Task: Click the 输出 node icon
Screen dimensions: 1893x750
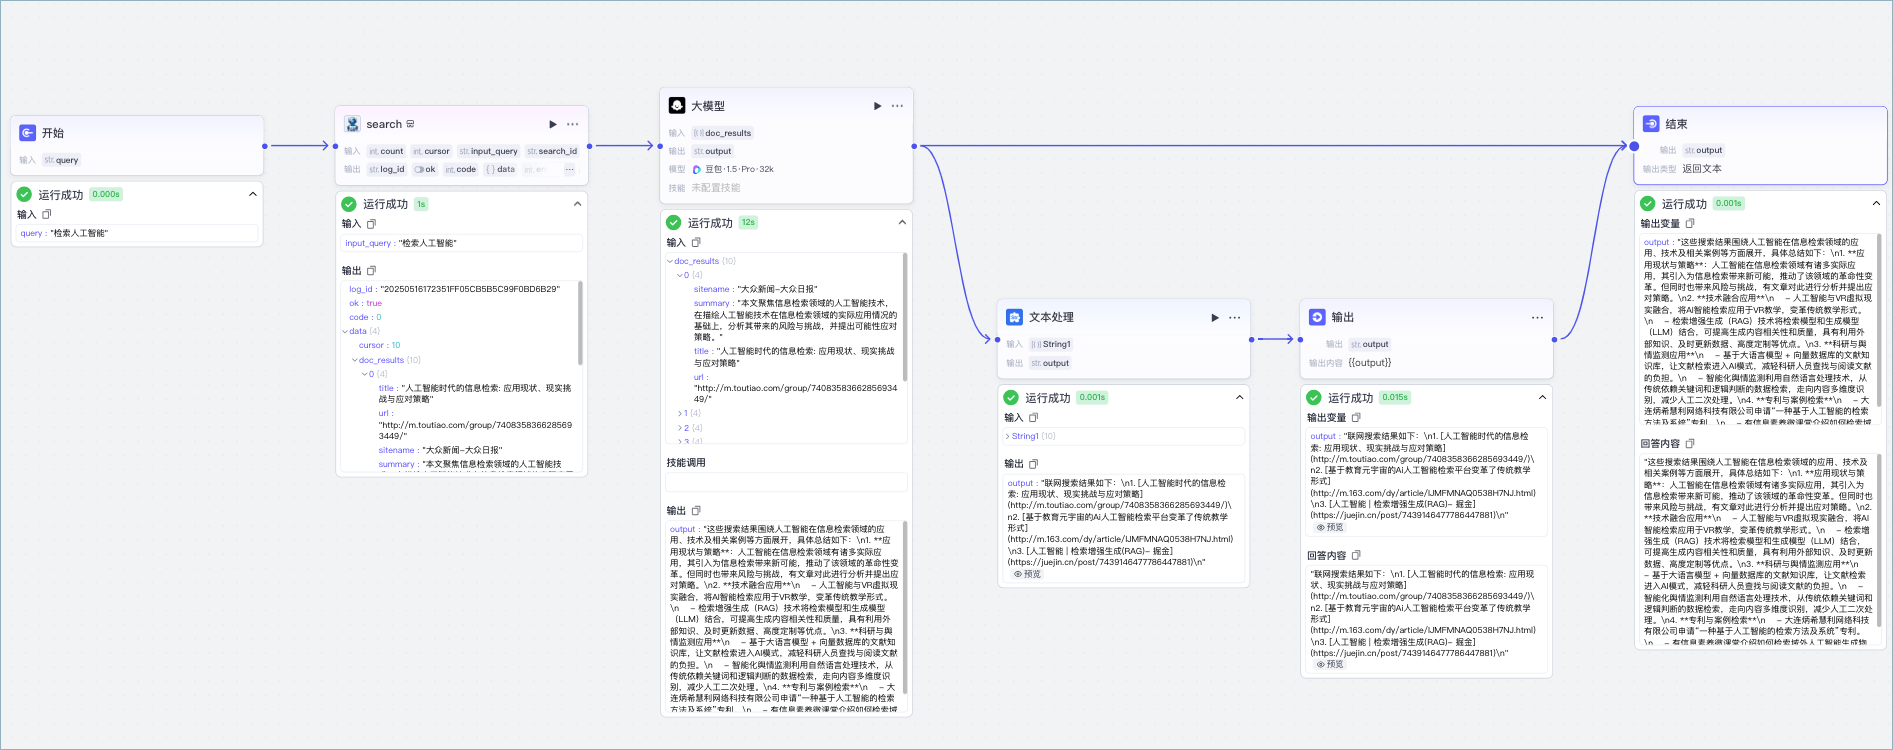Action: (1317, 317)
